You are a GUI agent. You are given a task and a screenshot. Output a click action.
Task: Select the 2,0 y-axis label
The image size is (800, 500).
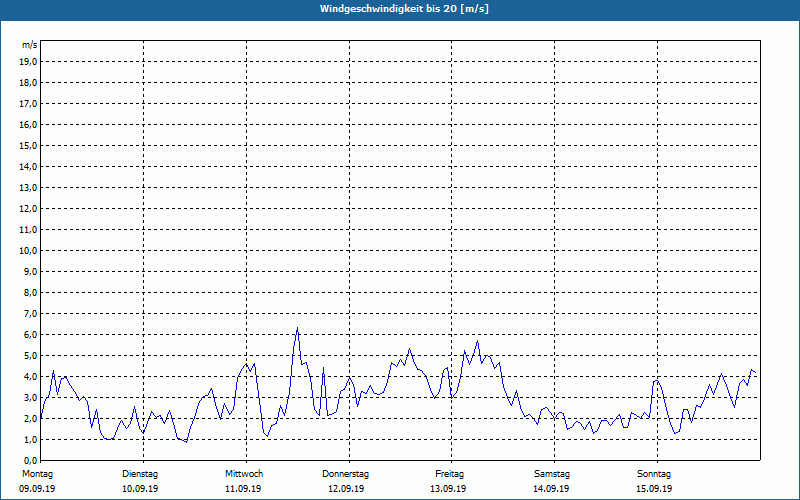click(29, 418)
